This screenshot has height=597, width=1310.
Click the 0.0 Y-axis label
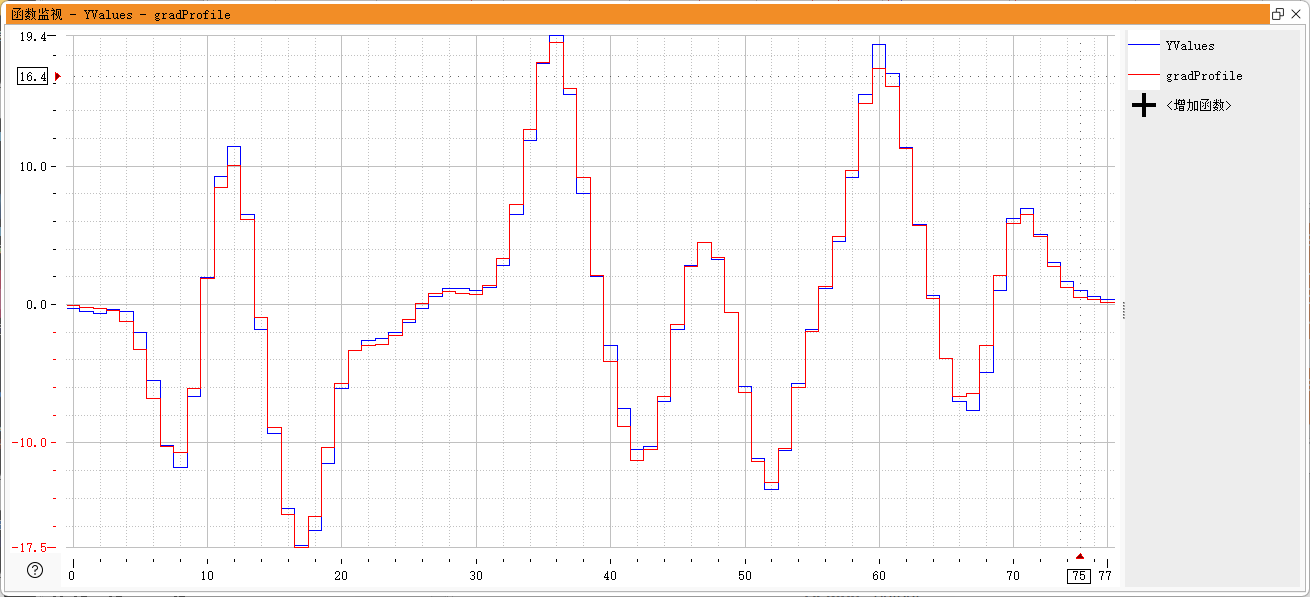[x=36, y=305]
